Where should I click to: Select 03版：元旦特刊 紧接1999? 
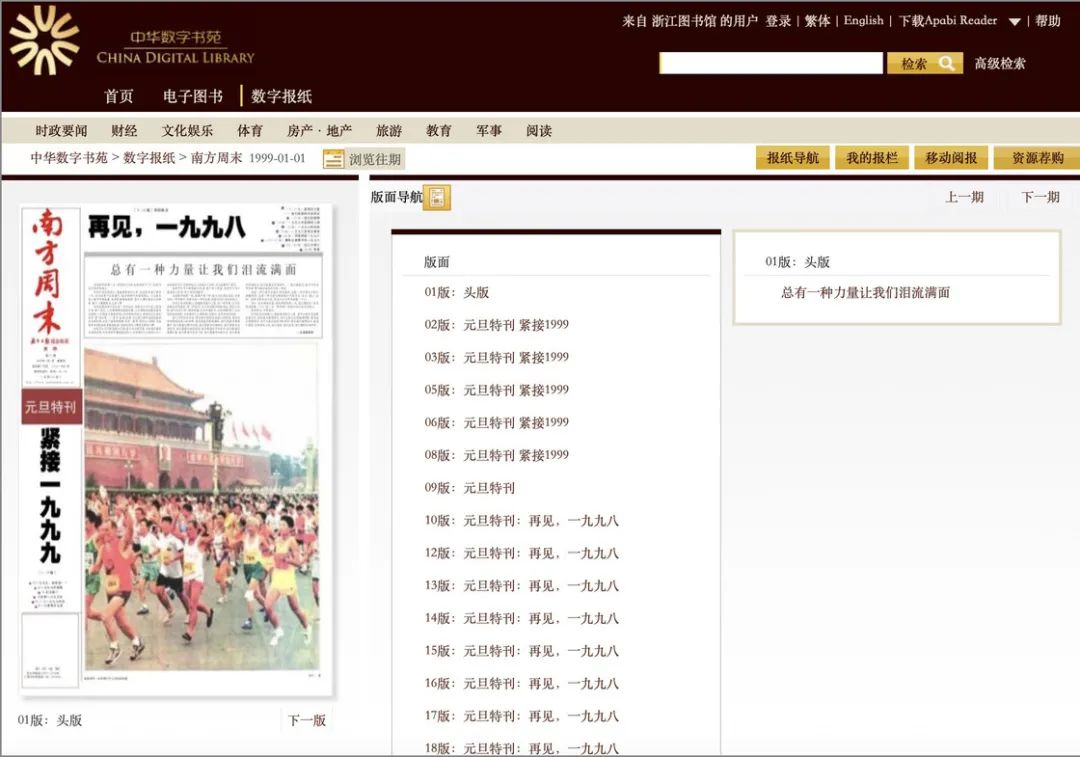(497, 357)
